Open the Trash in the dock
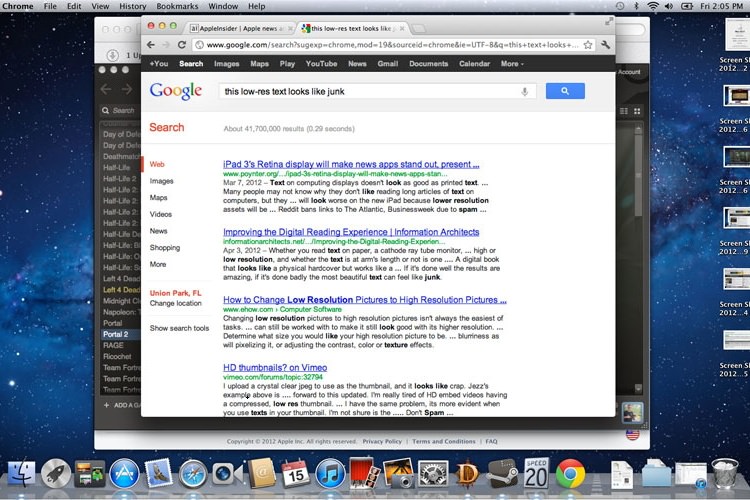This screenshot has width=750, height=500. 725,473
